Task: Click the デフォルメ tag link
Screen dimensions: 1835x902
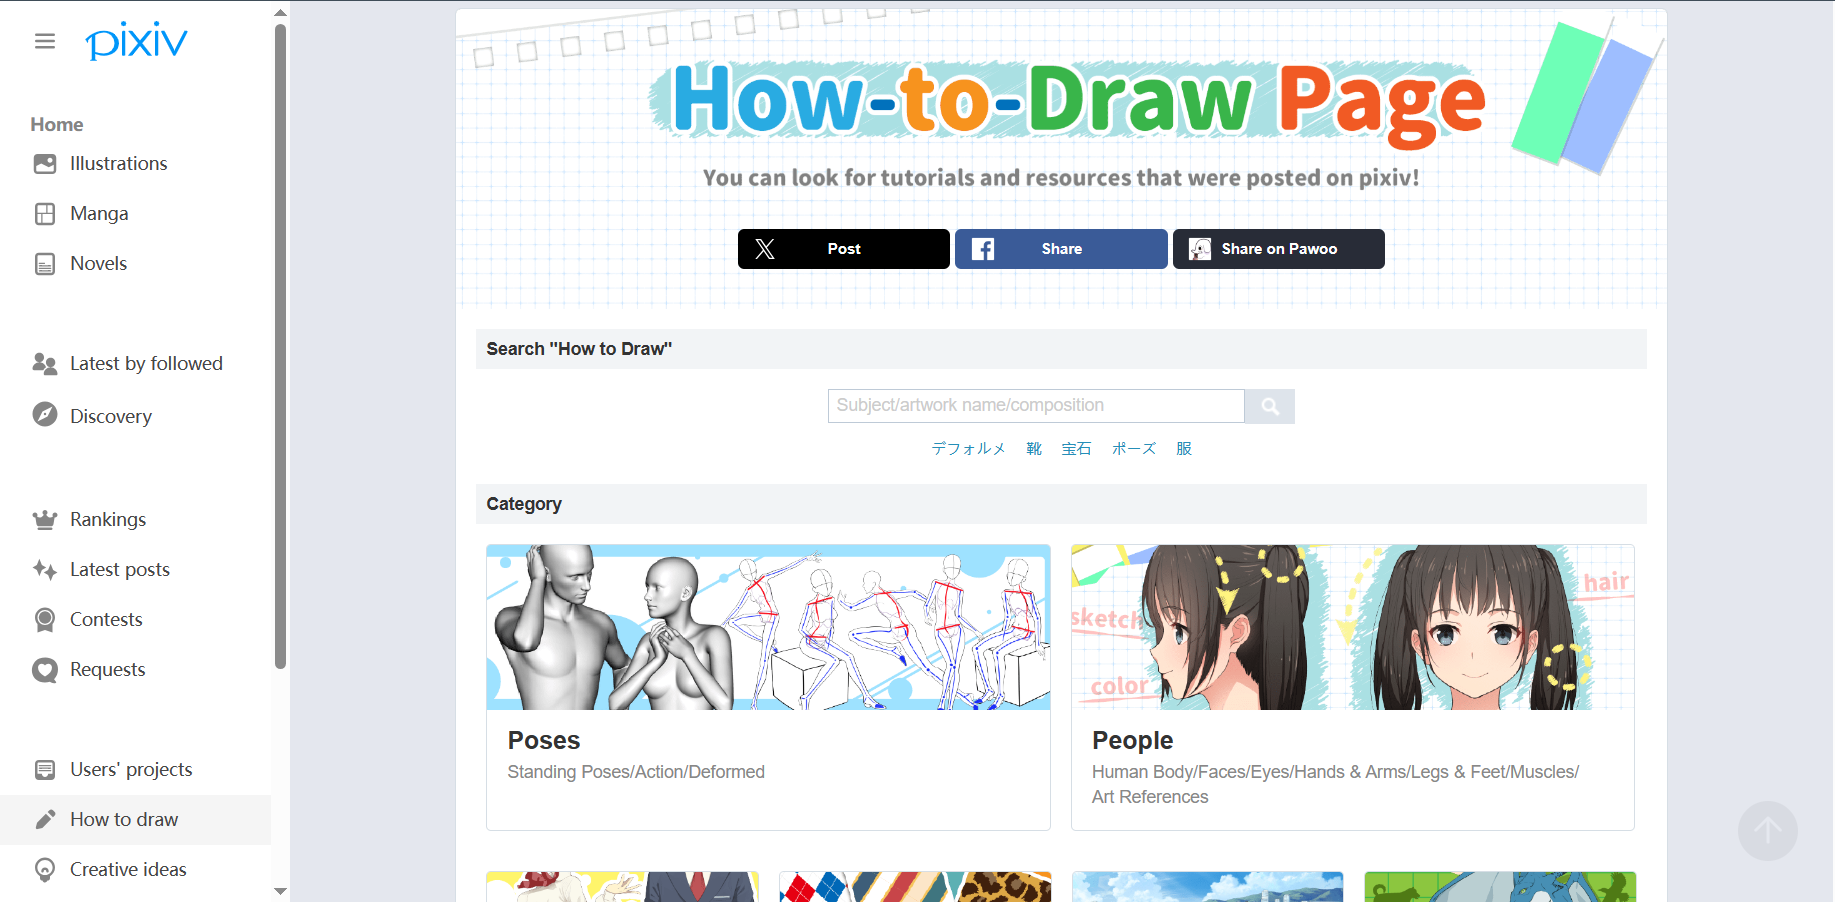Action: [x=968, y=448]
